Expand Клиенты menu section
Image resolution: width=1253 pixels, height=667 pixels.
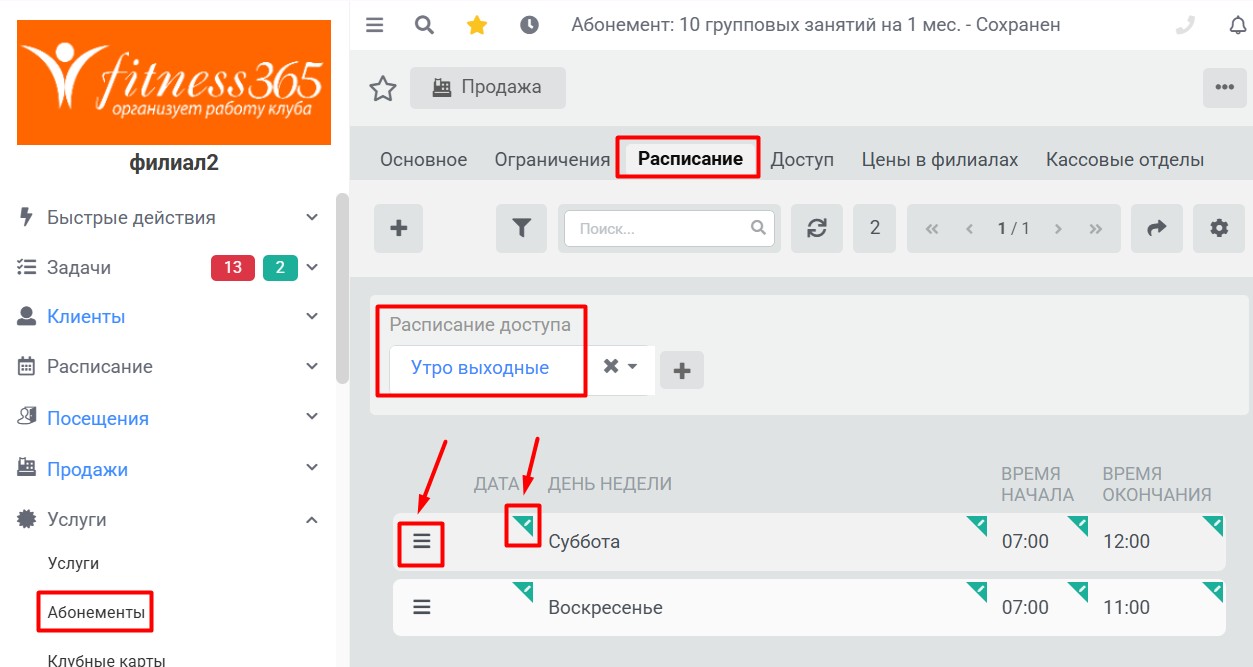312,316
